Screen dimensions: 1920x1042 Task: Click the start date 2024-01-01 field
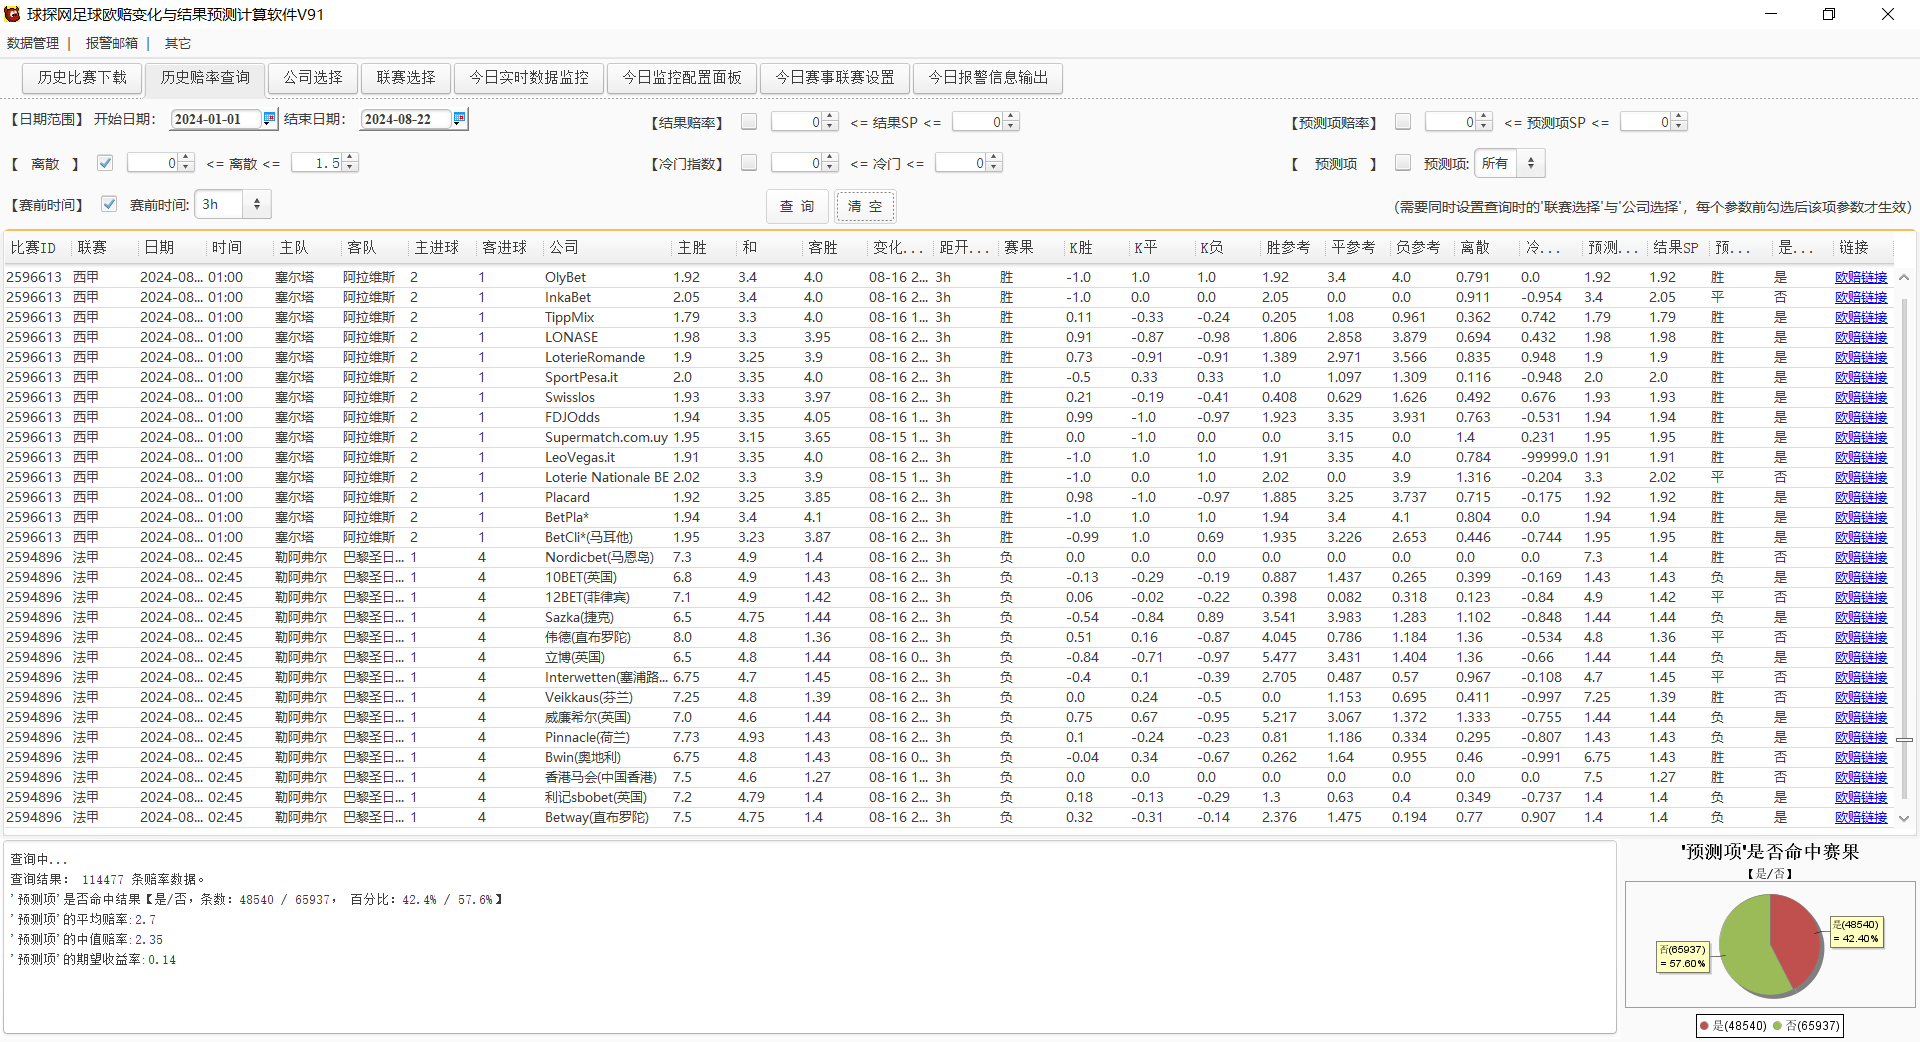pyautogui.click(x=216, y=119)
